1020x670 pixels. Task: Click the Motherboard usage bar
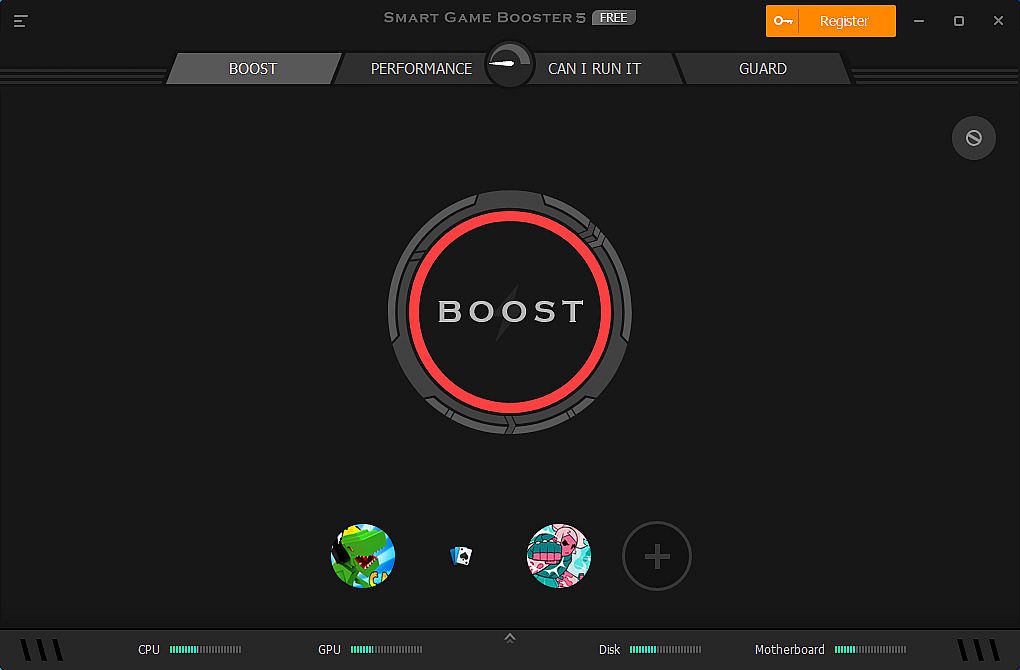(x=870, y=649)
